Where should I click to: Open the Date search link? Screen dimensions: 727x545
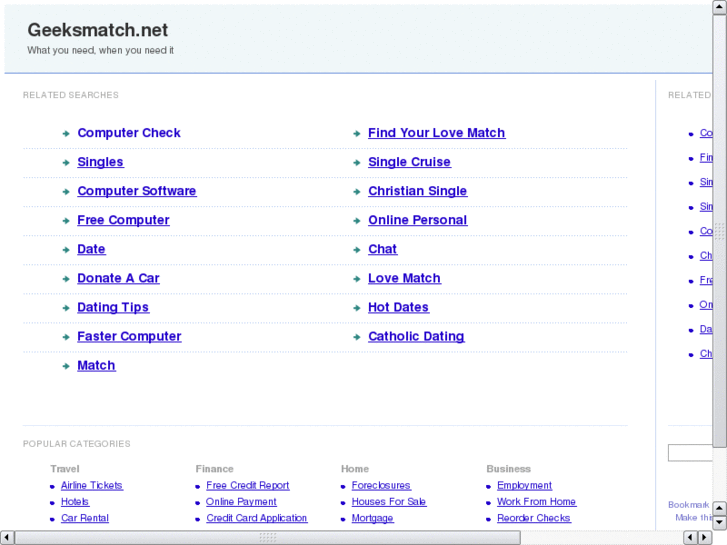[91, 249]
